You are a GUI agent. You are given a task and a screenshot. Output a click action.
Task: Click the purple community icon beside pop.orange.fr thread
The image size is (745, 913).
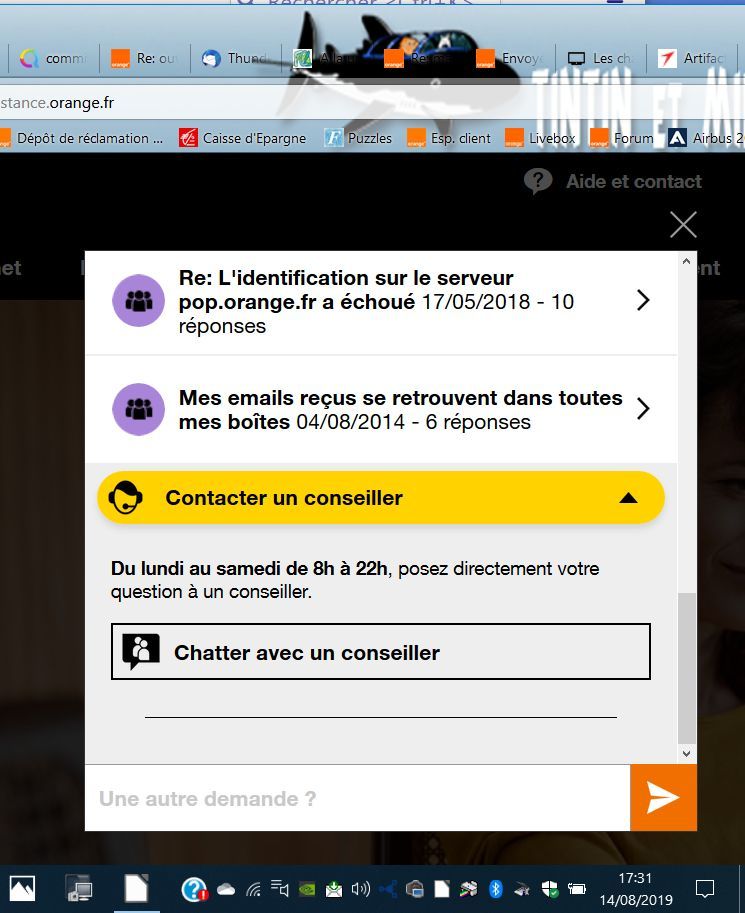[139, 300]
